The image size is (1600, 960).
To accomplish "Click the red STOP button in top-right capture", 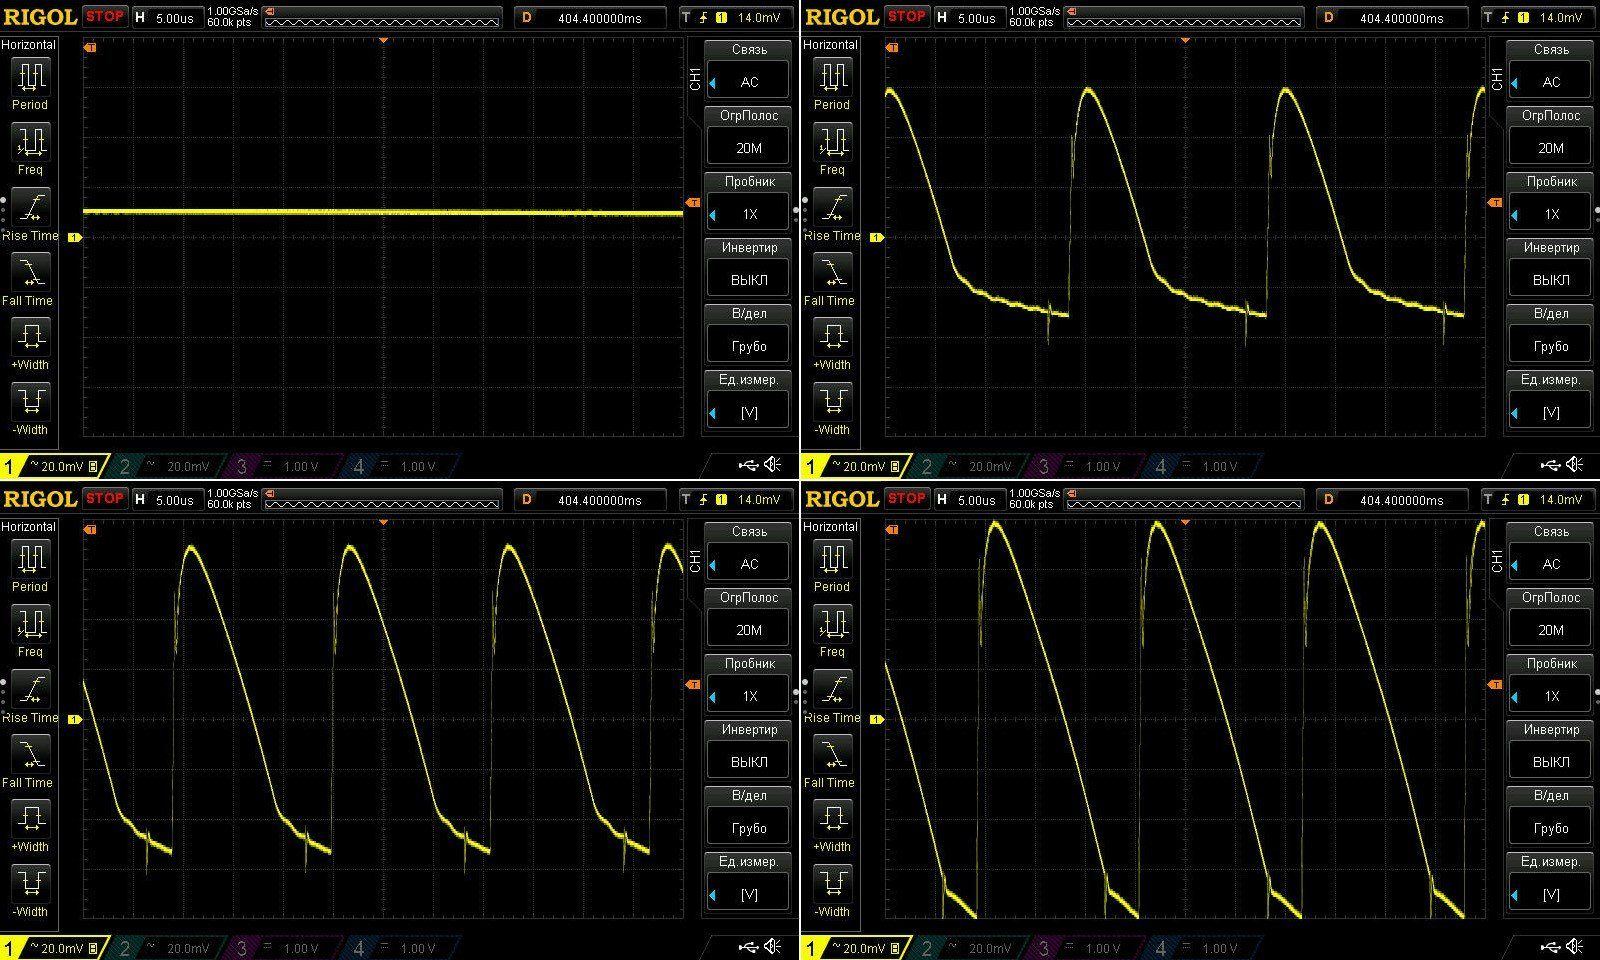I will coord(906,16).
